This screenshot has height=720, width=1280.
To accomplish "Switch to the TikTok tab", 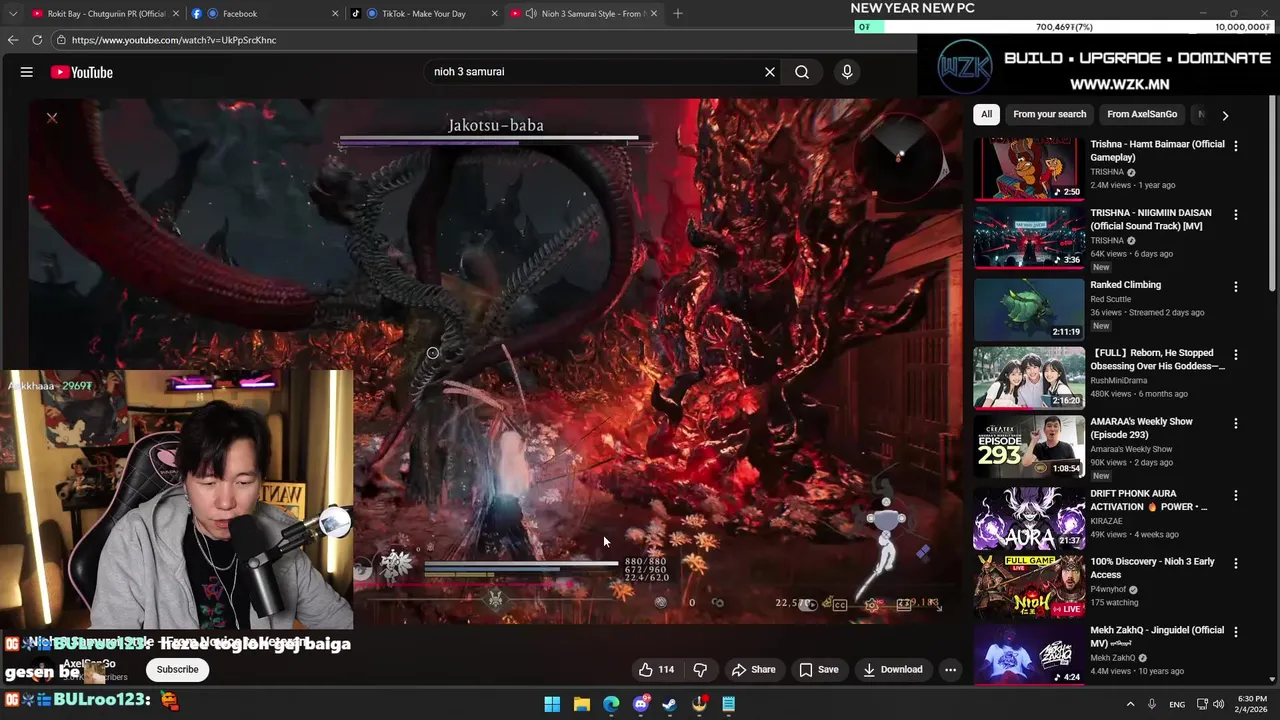I will (423, 14).
